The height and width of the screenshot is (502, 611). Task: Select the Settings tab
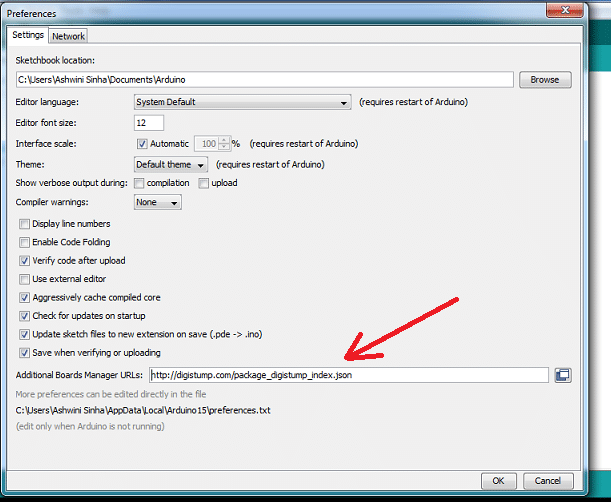(28, 35)
